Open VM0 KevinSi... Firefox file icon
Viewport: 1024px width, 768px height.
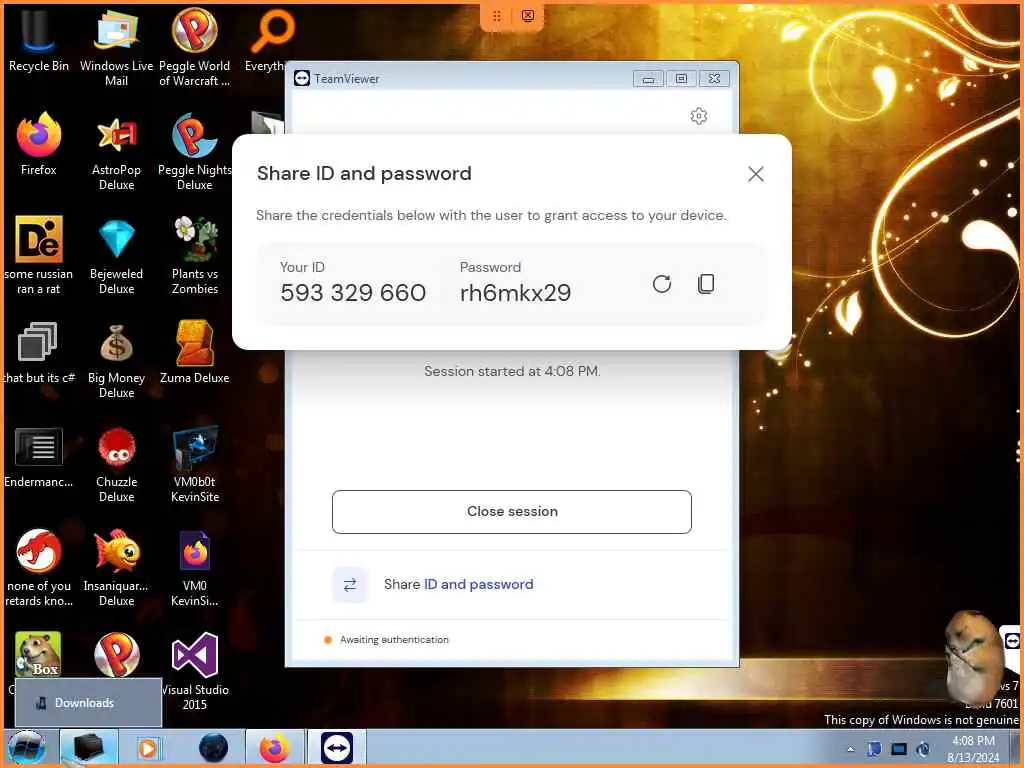coord(195,568)
